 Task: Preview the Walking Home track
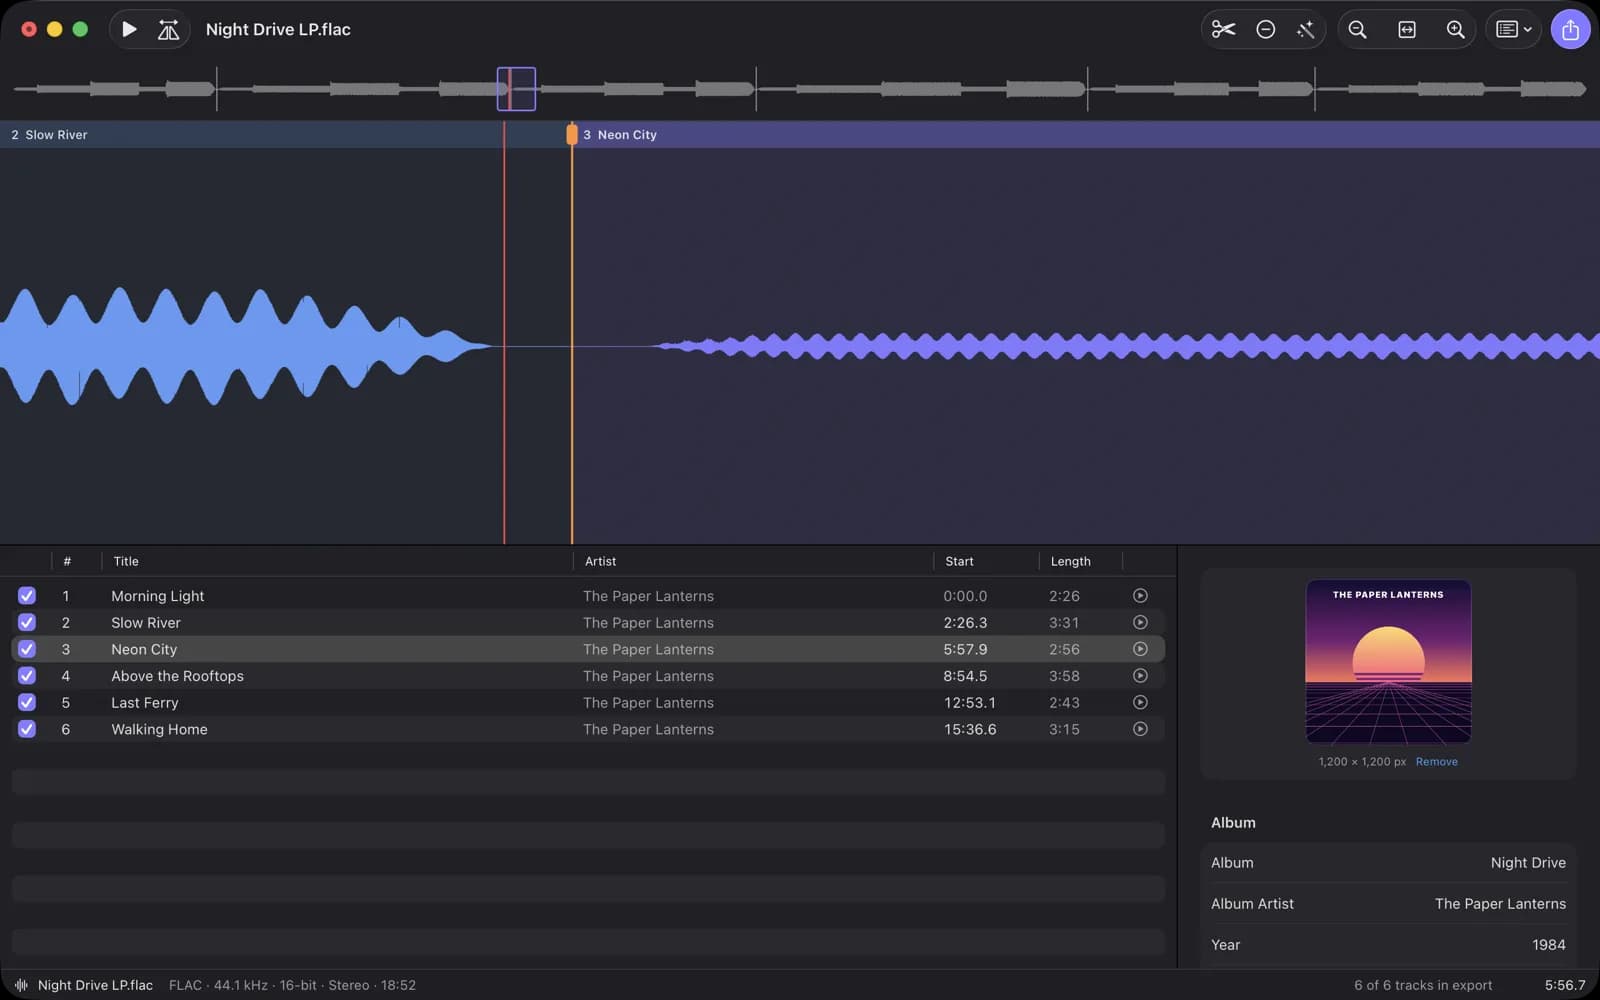(x=1140, y=729)
